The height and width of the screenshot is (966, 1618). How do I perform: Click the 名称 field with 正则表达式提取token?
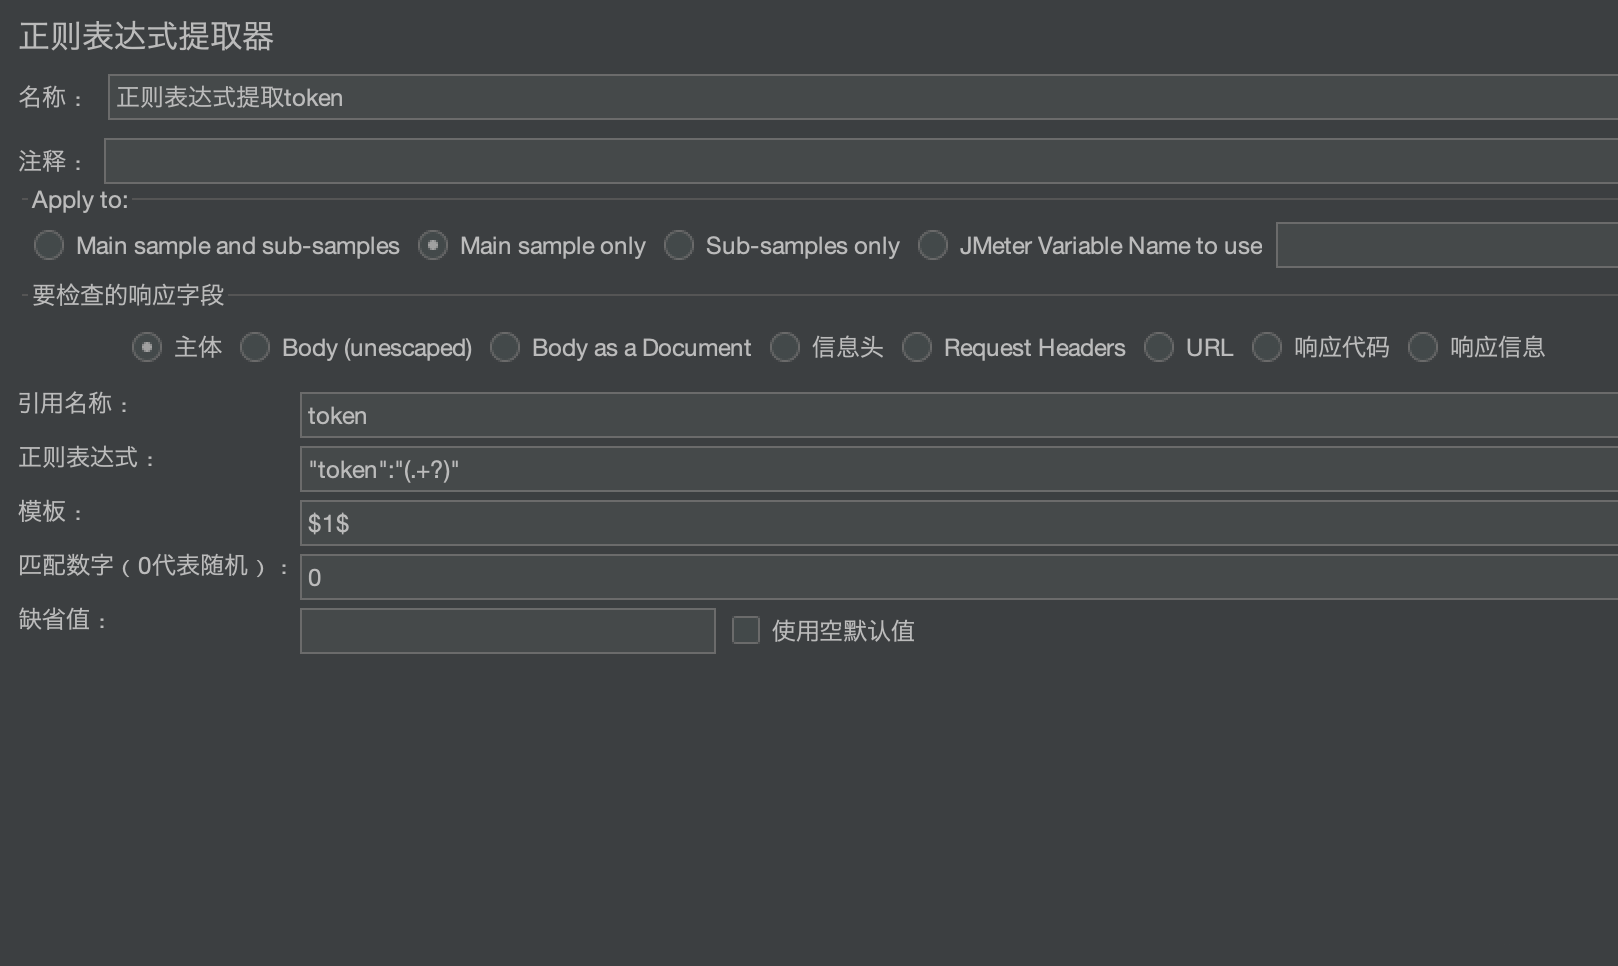pos(862,97)
